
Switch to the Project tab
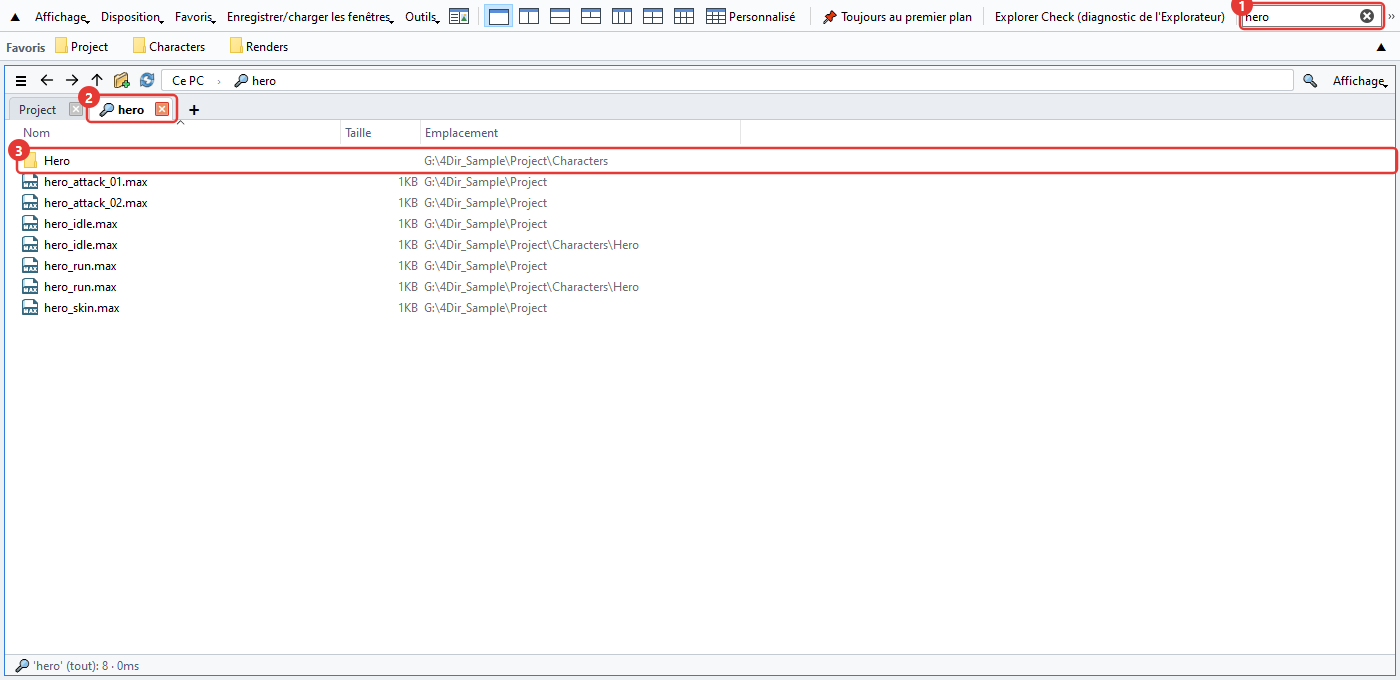tap(38, 110)
